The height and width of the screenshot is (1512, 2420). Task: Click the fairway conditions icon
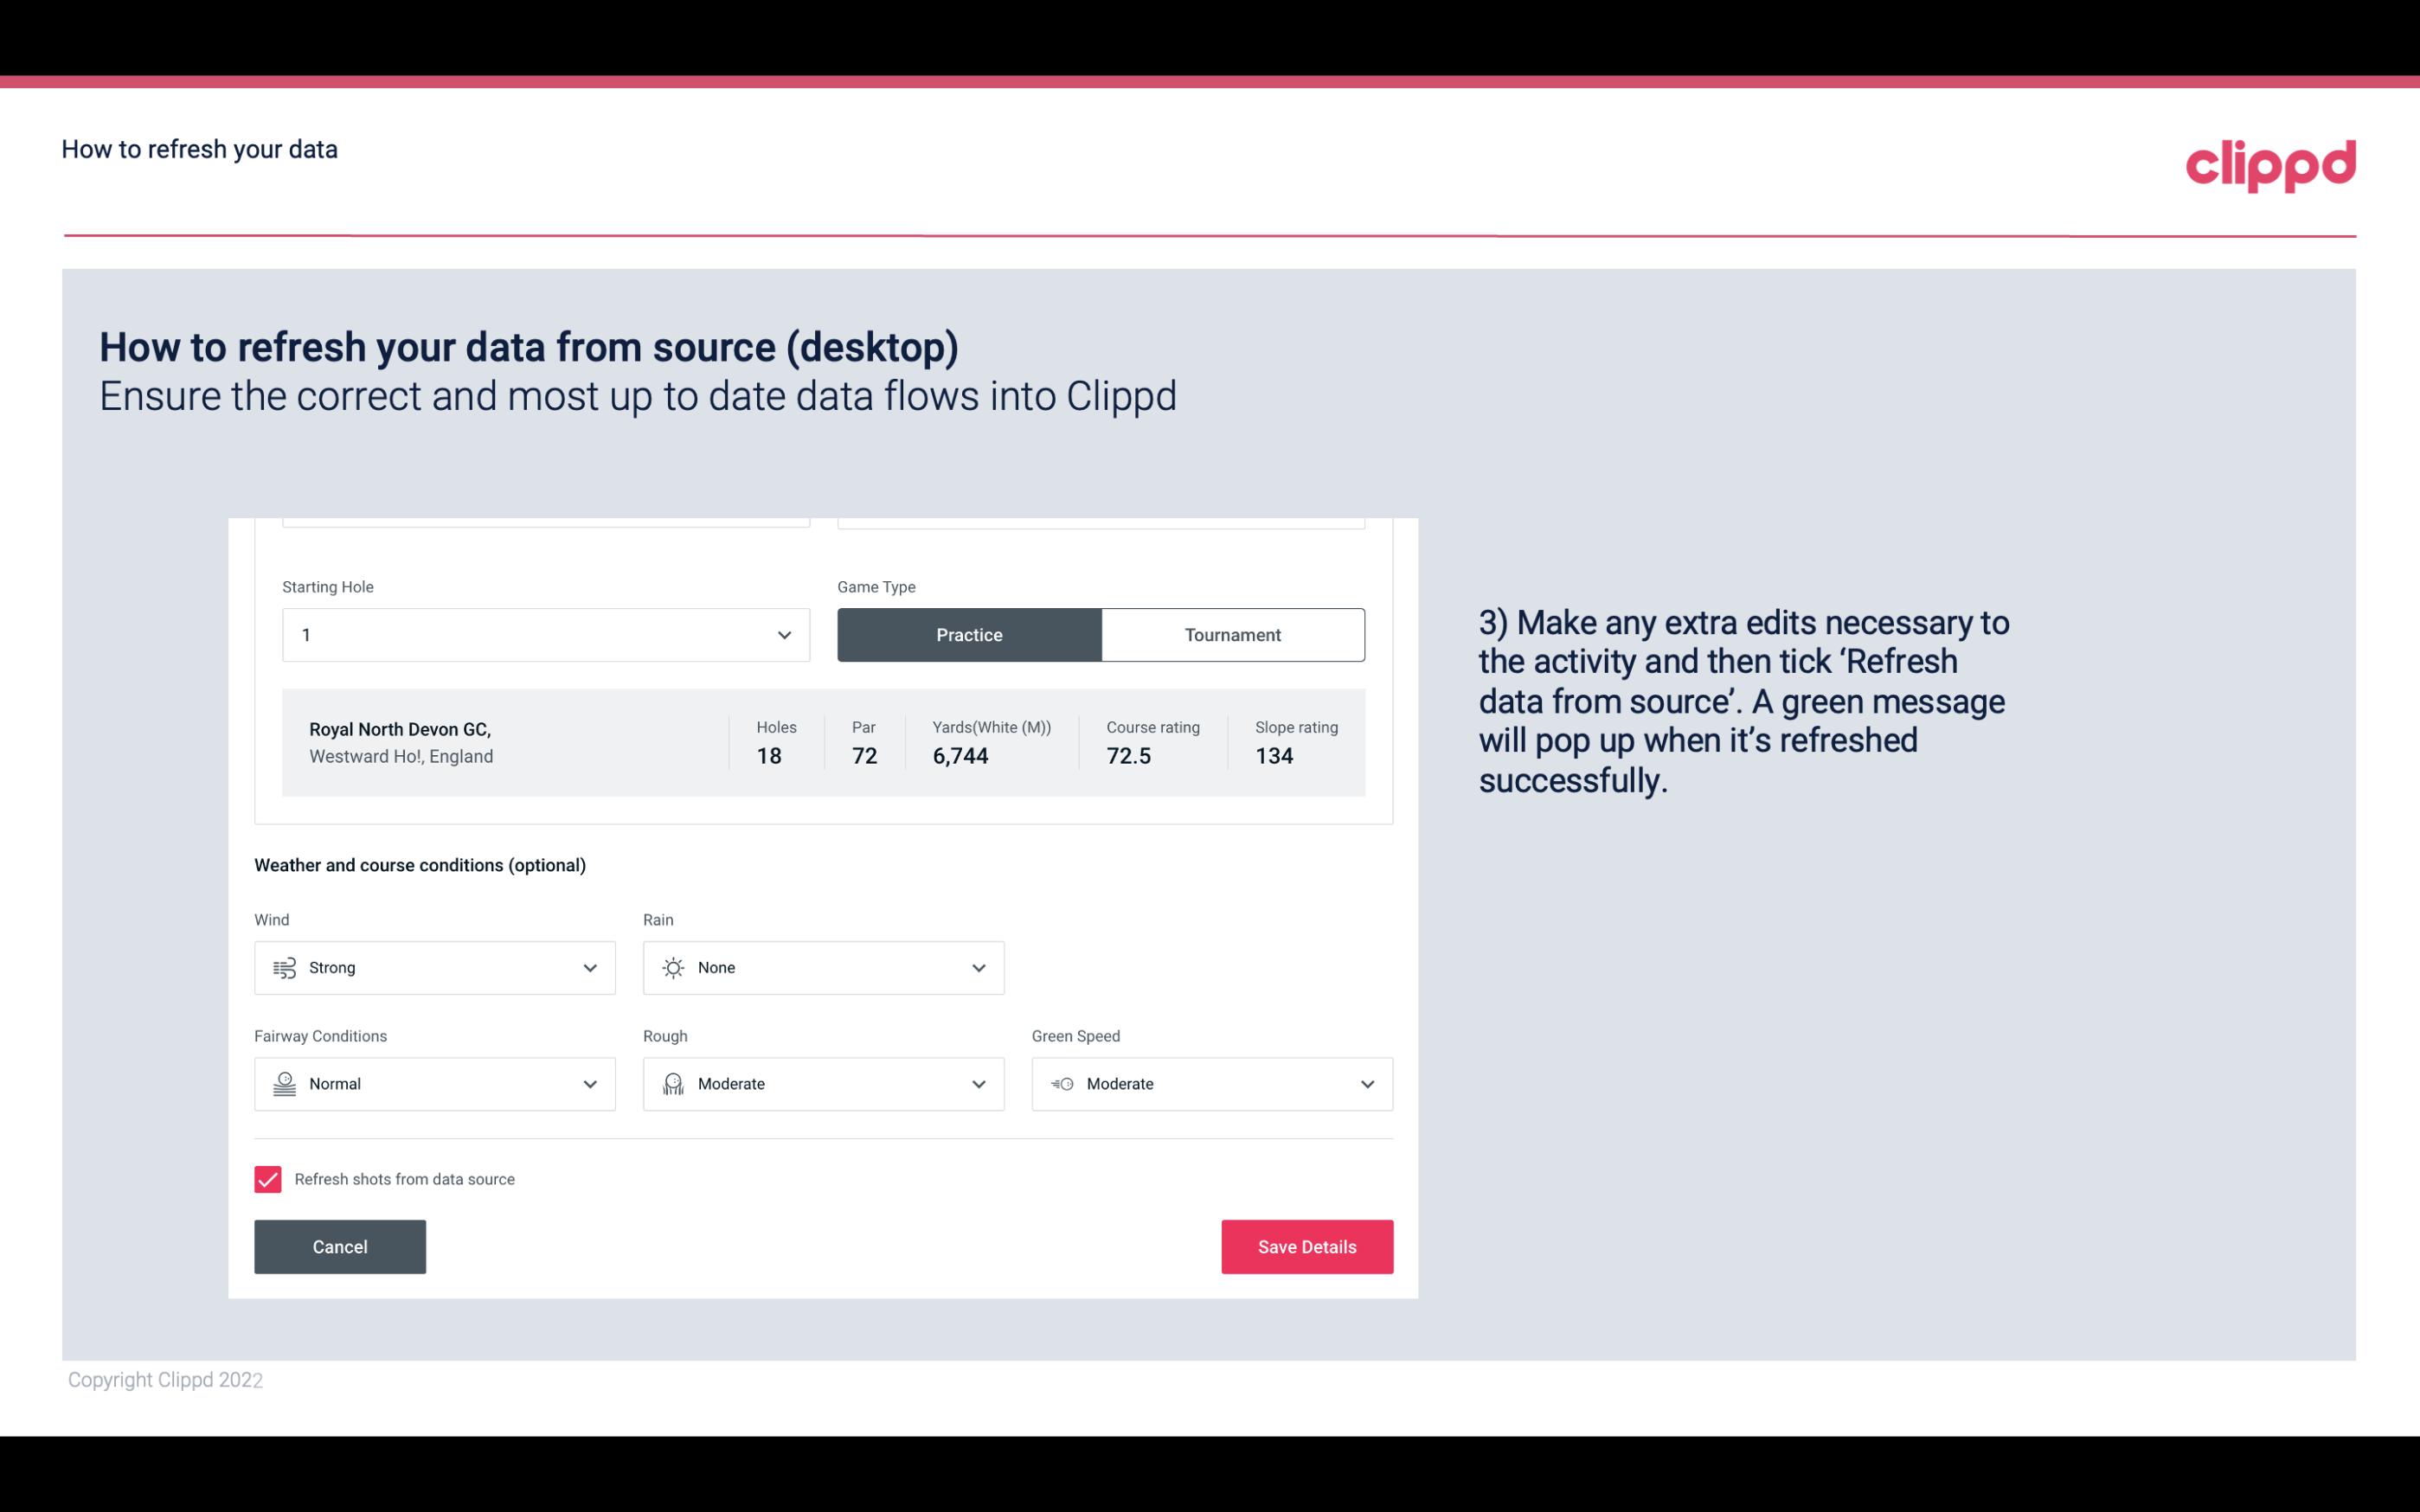(282, 1084)
